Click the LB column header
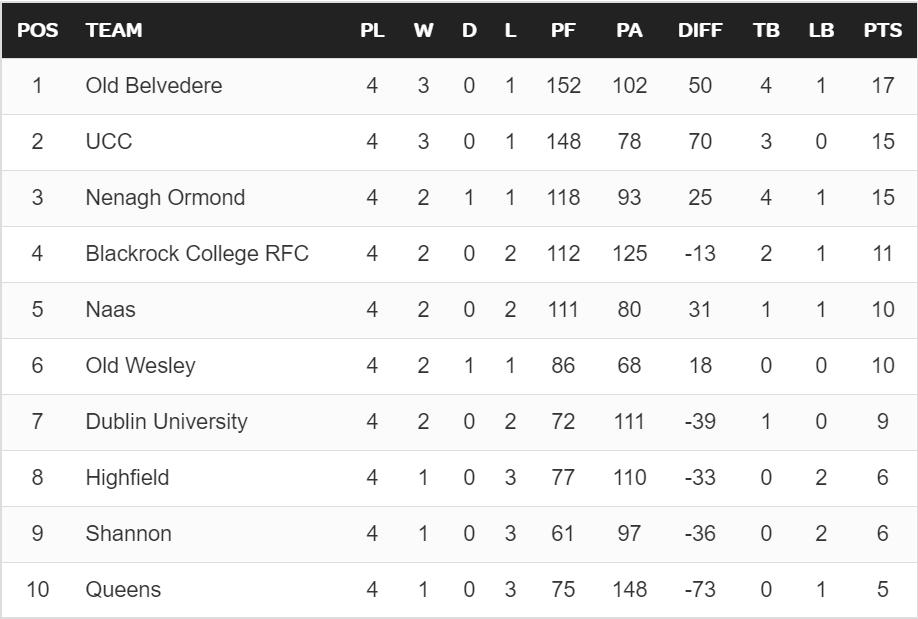 (821, 30)
